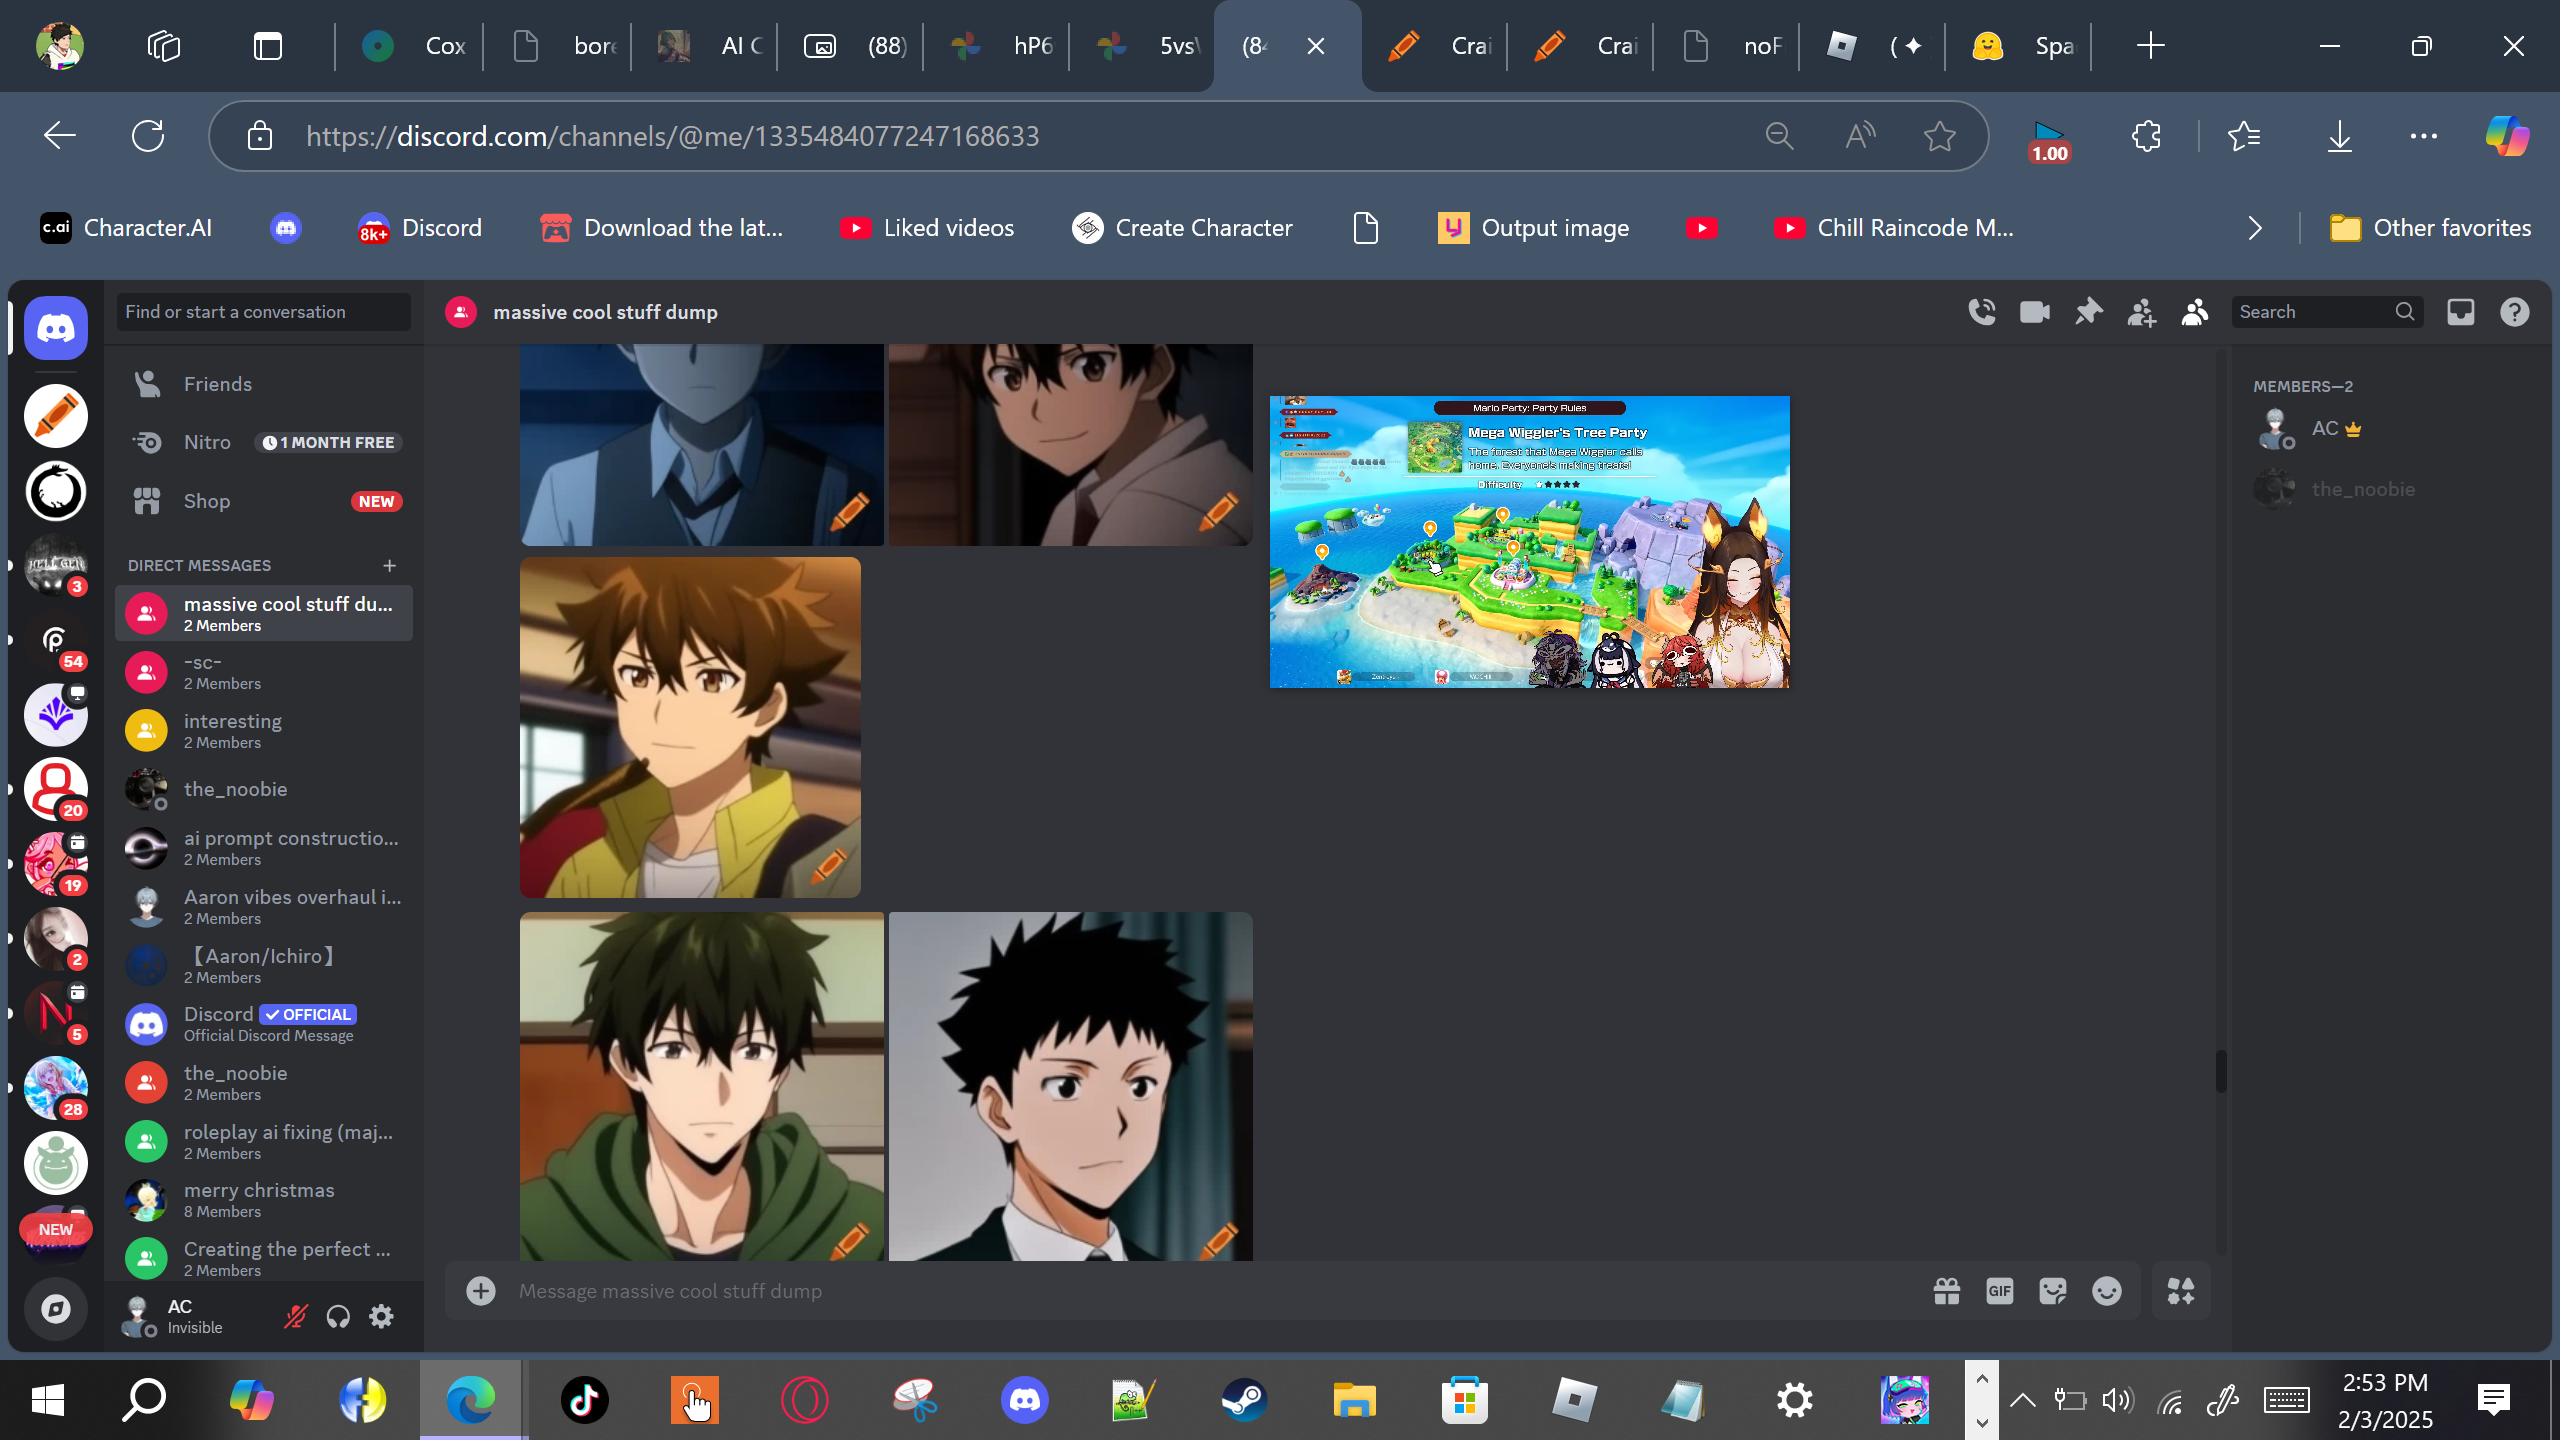Start a video call in the group
Viewport: 2560px width, 1440px height.
tap(2035, 312)
